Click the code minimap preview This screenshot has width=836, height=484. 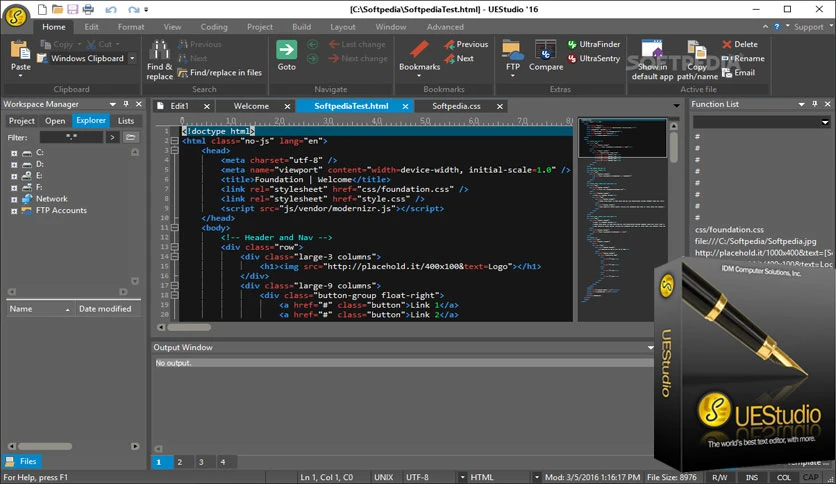click(622, 219)
